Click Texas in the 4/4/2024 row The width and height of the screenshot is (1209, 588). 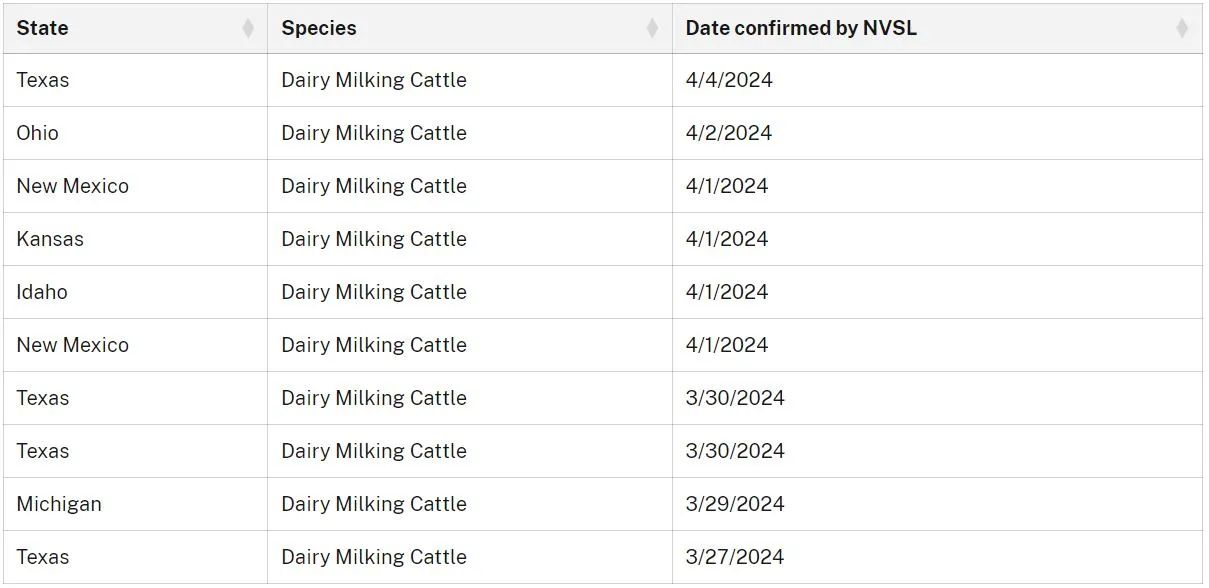click(x=43, y=80)
